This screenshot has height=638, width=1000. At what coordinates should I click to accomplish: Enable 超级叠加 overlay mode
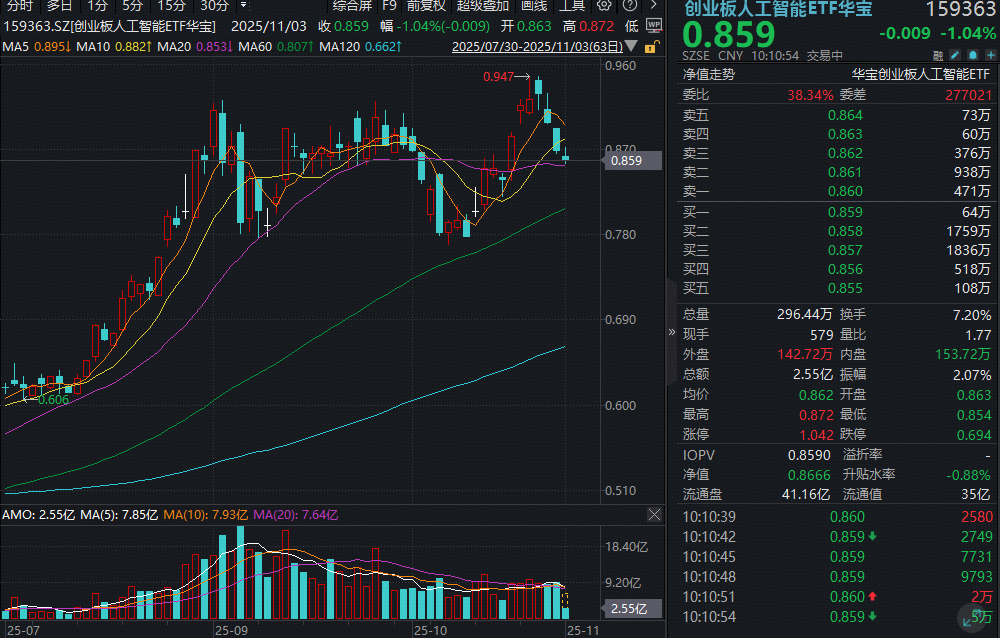[483, 5]
